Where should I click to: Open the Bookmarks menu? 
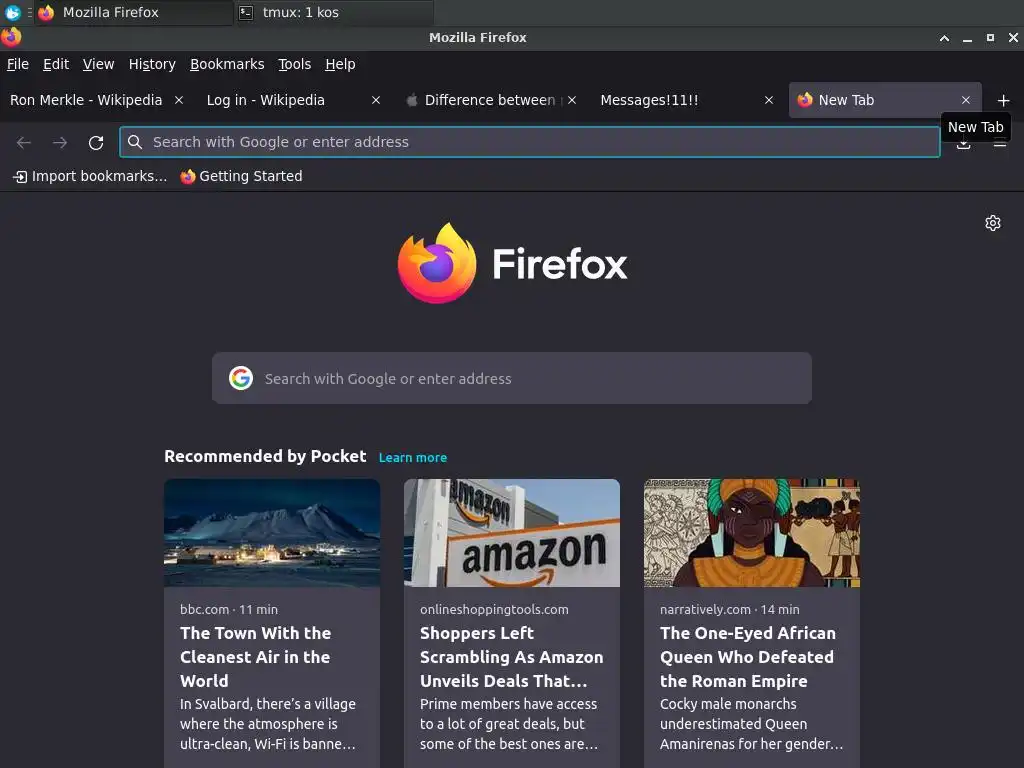(x=227, y=64)
